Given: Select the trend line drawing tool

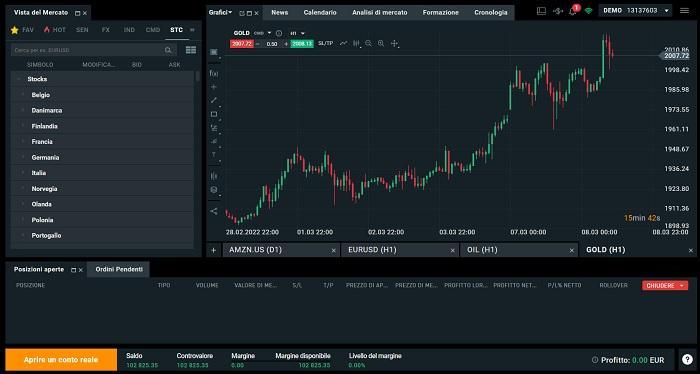Looking at the screenshot, I should pyautogui.click(x=214, y=100).
